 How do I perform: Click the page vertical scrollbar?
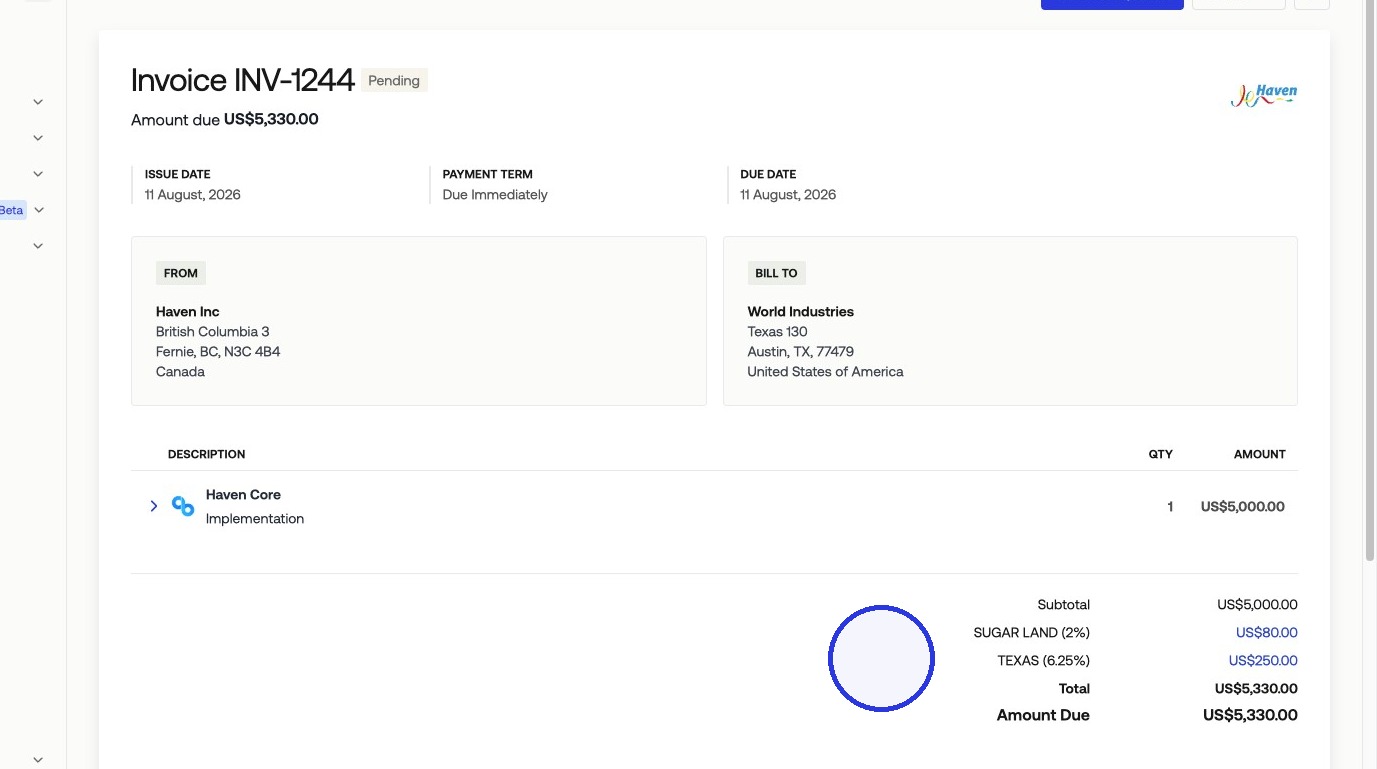1370,280
